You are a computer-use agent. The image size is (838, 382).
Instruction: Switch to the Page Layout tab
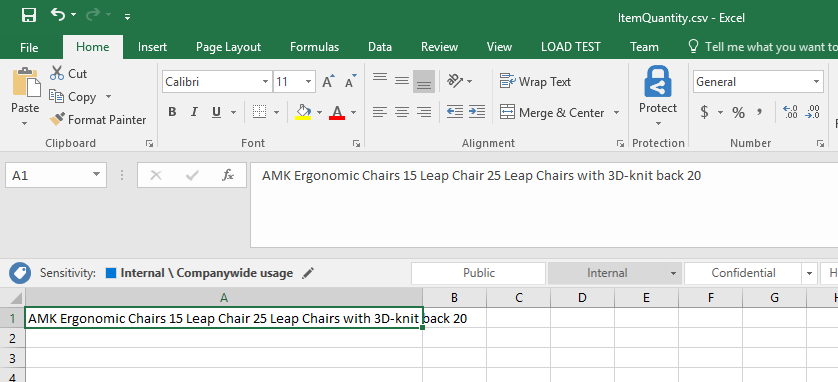[228, 47]
